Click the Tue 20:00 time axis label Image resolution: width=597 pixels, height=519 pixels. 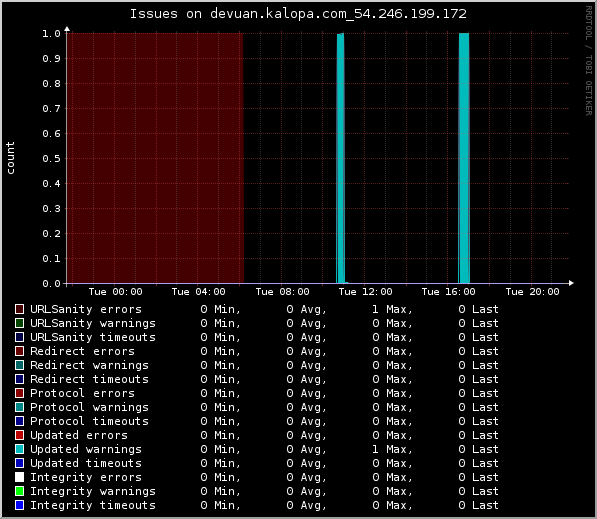click(x=532, y=292)
